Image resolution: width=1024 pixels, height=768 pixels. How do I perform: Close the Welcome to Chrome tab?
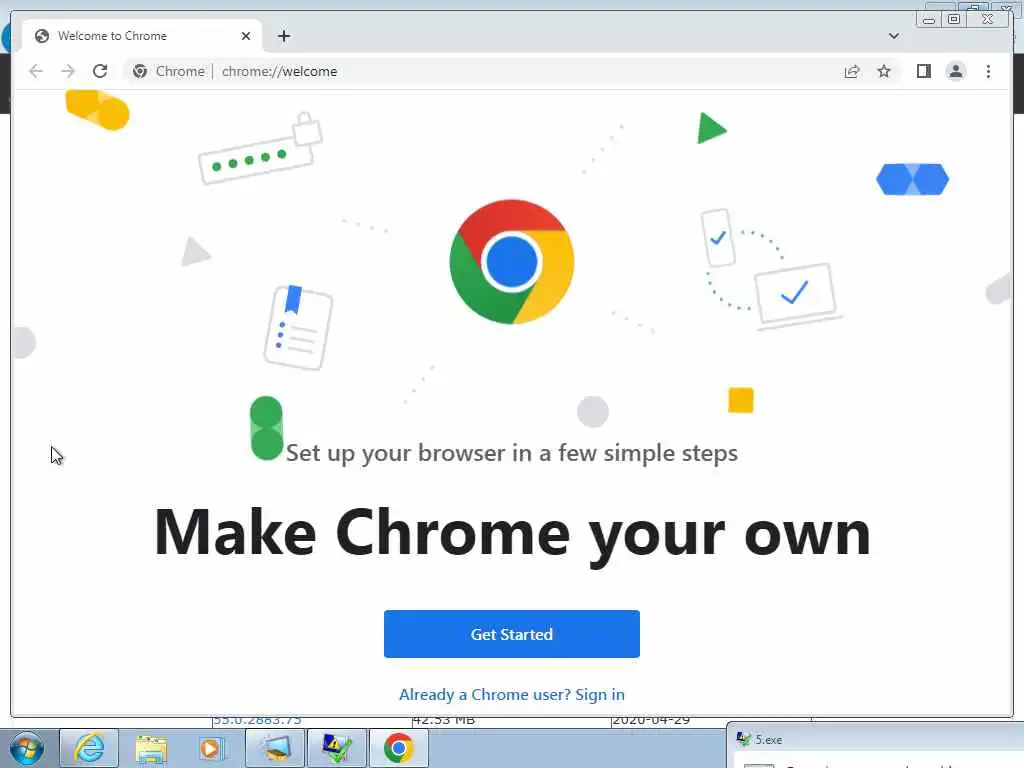[x=246, y=36]
